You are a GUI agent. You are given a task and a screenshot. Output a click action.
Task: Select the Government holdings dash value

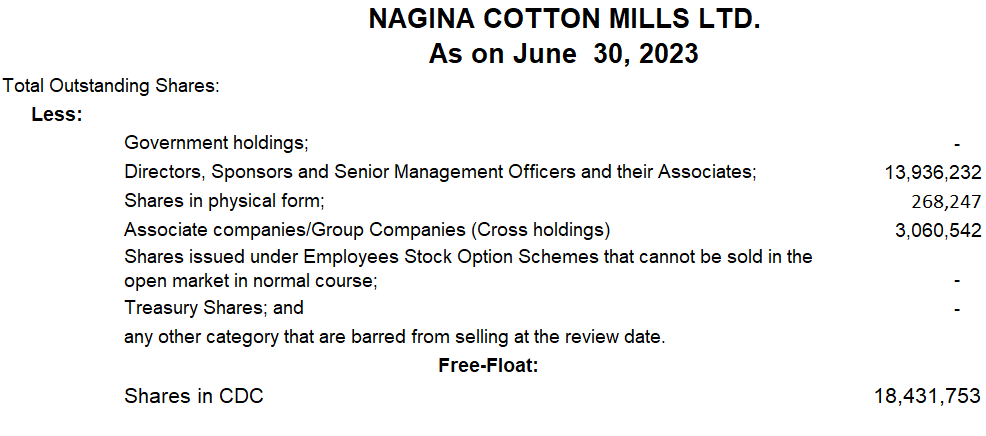957,145
